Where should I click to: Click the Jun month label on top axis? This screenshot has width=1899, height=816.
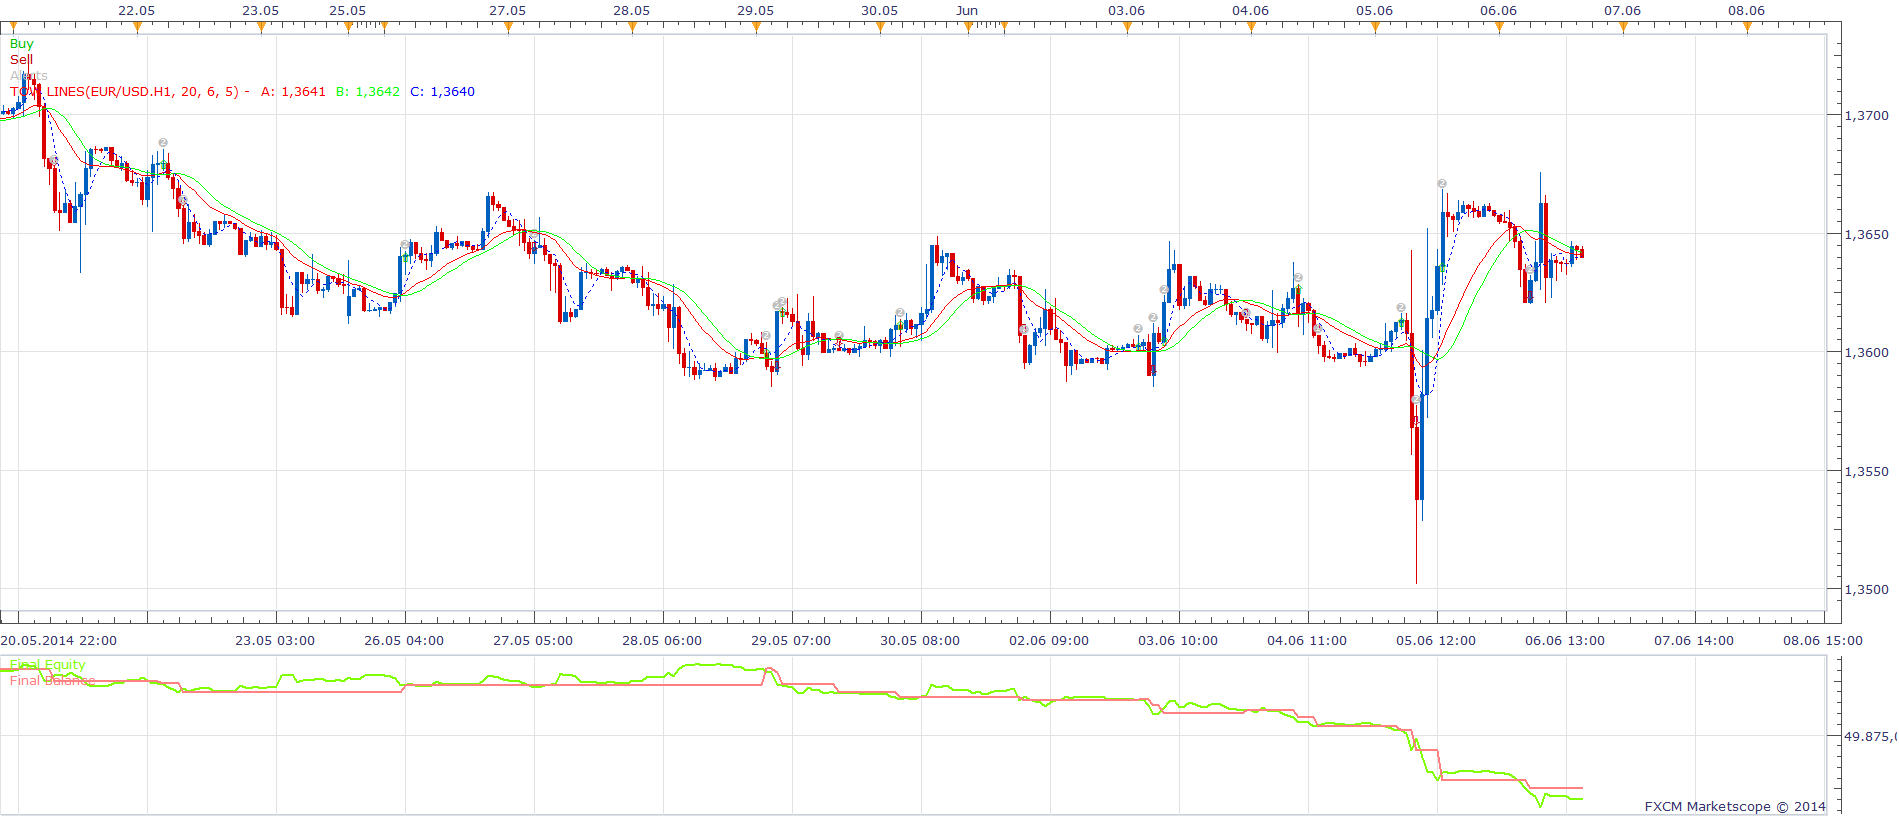pos(967,11)
